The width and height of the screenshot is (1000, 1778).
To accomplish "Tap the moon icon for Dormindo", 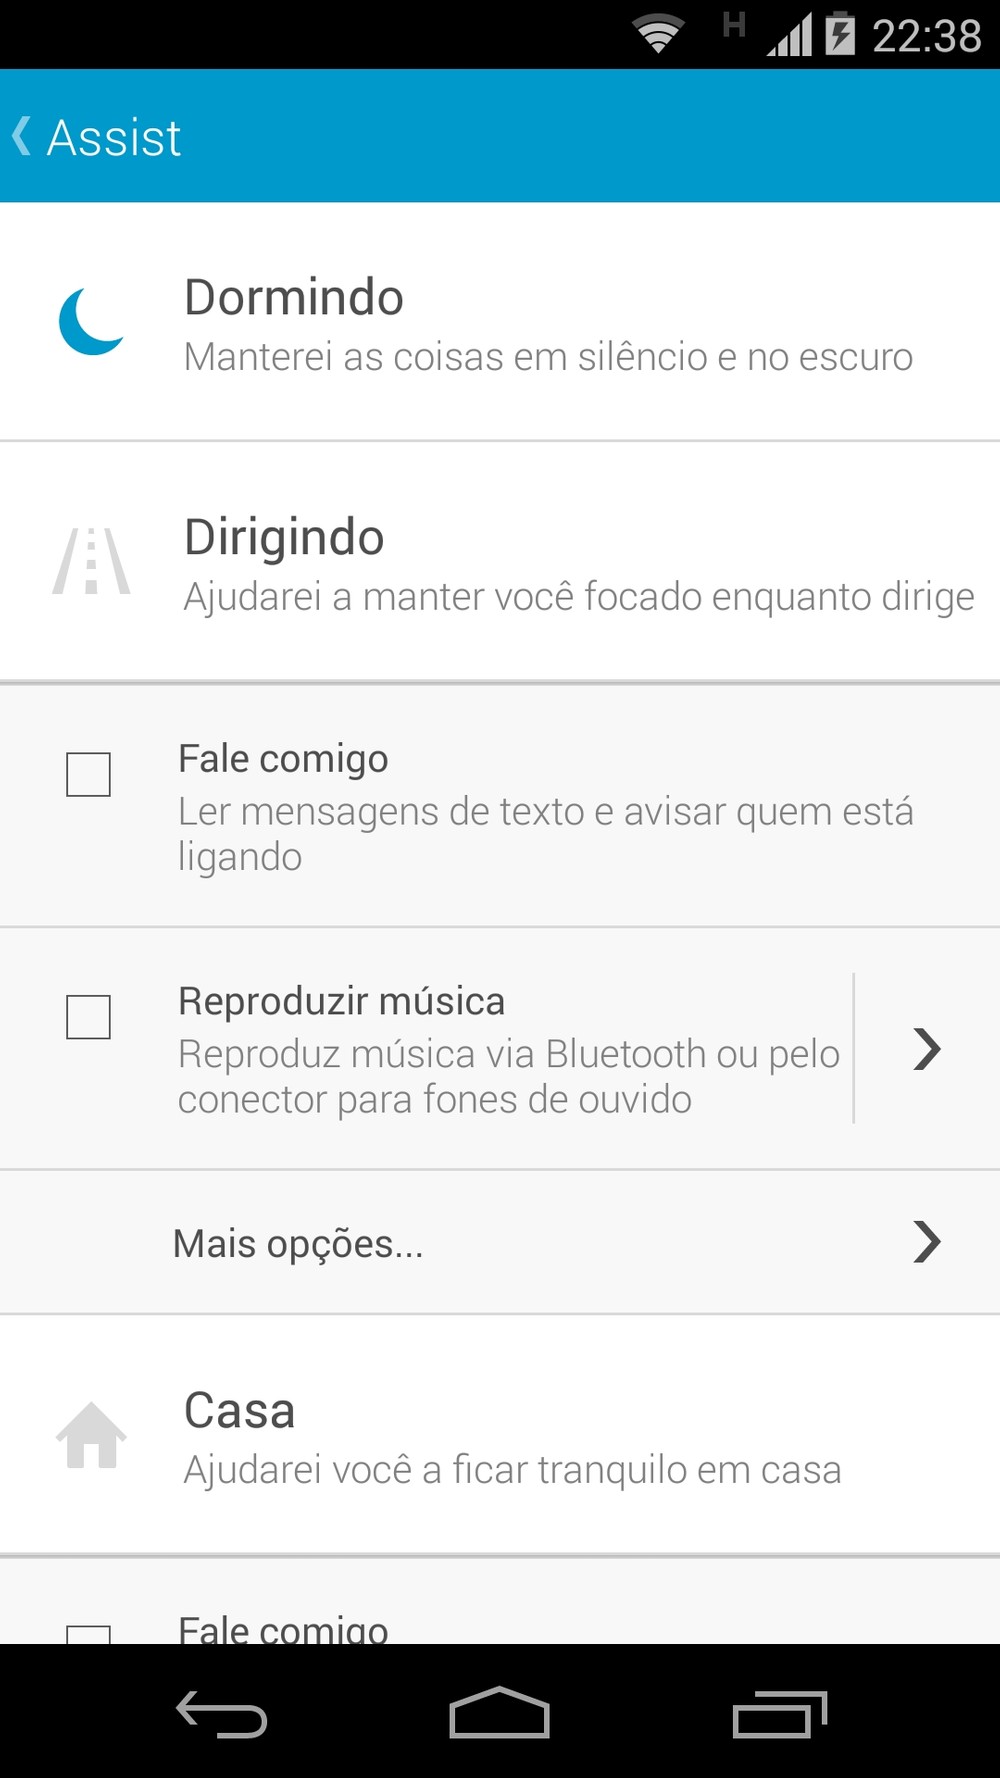I will click(91, 321).
